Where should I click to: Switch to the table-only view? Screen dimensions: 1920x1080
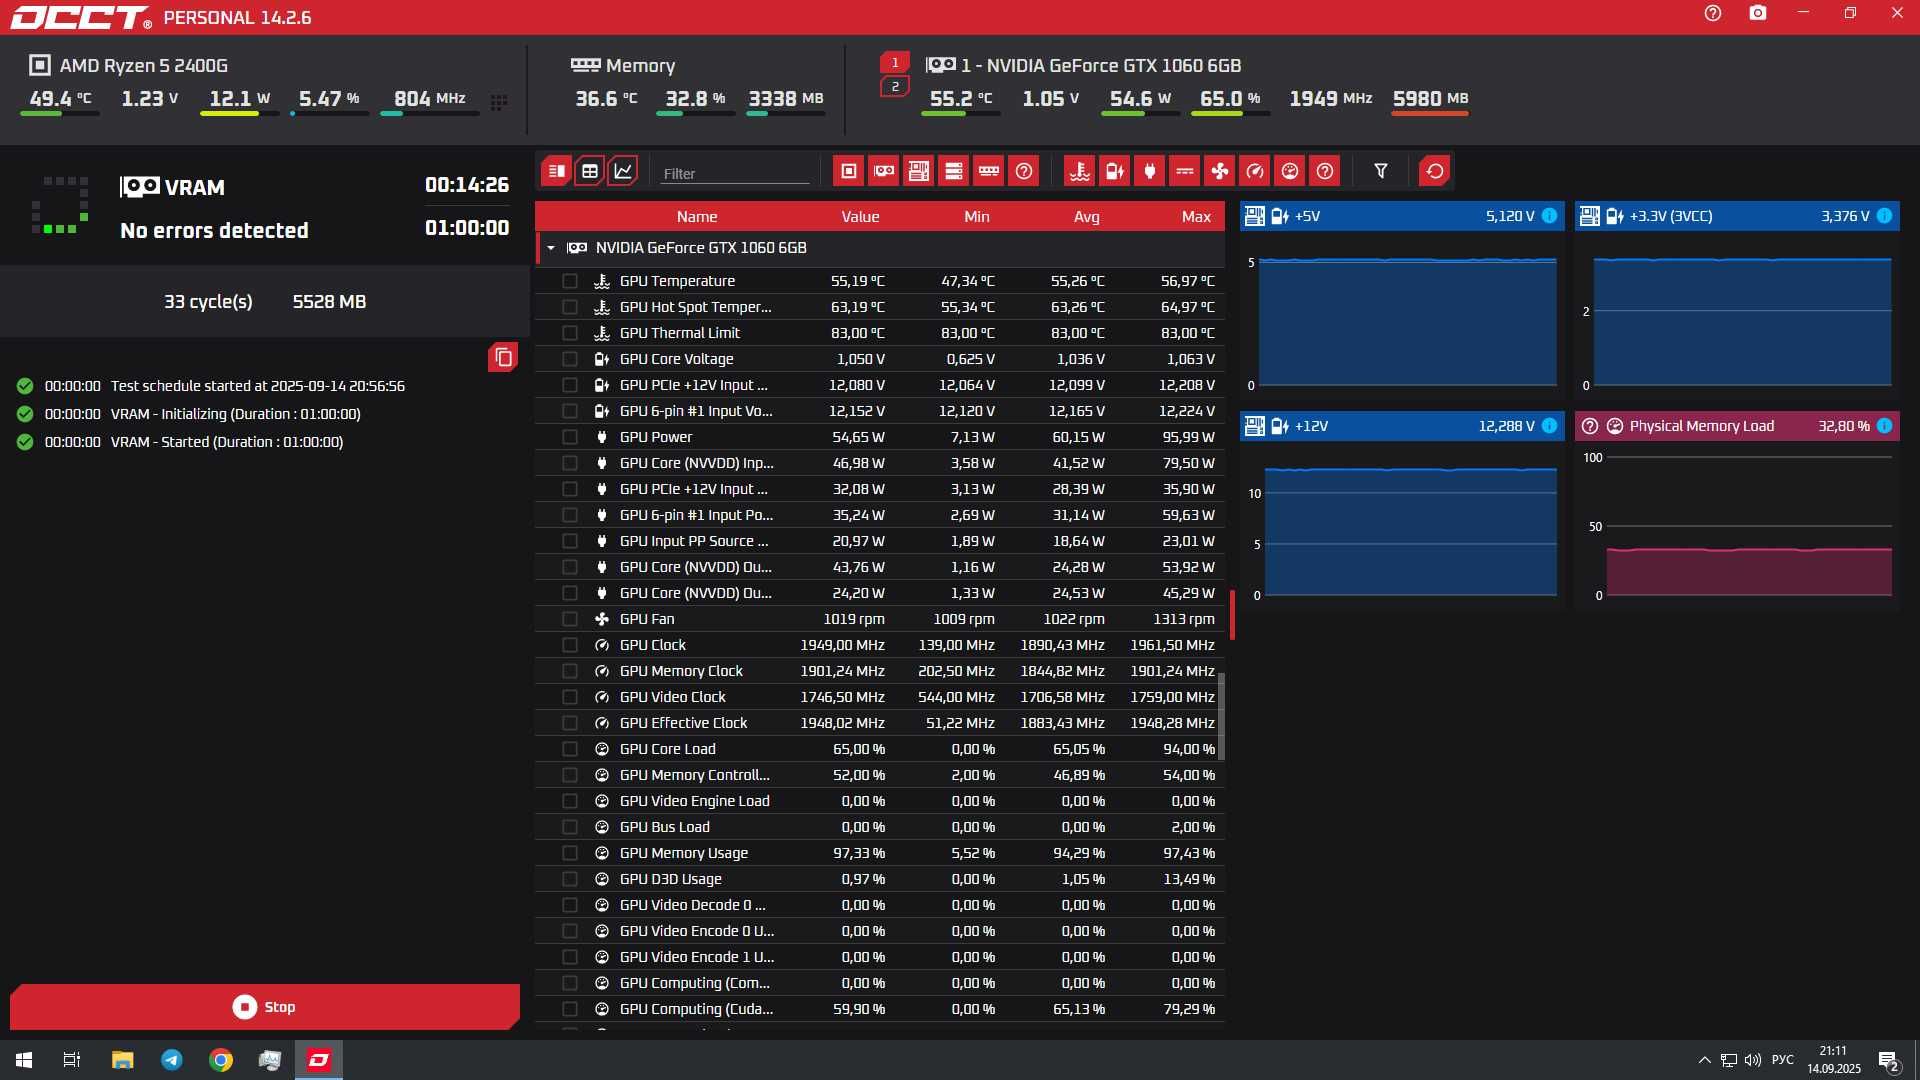click(x=590, y=171)
